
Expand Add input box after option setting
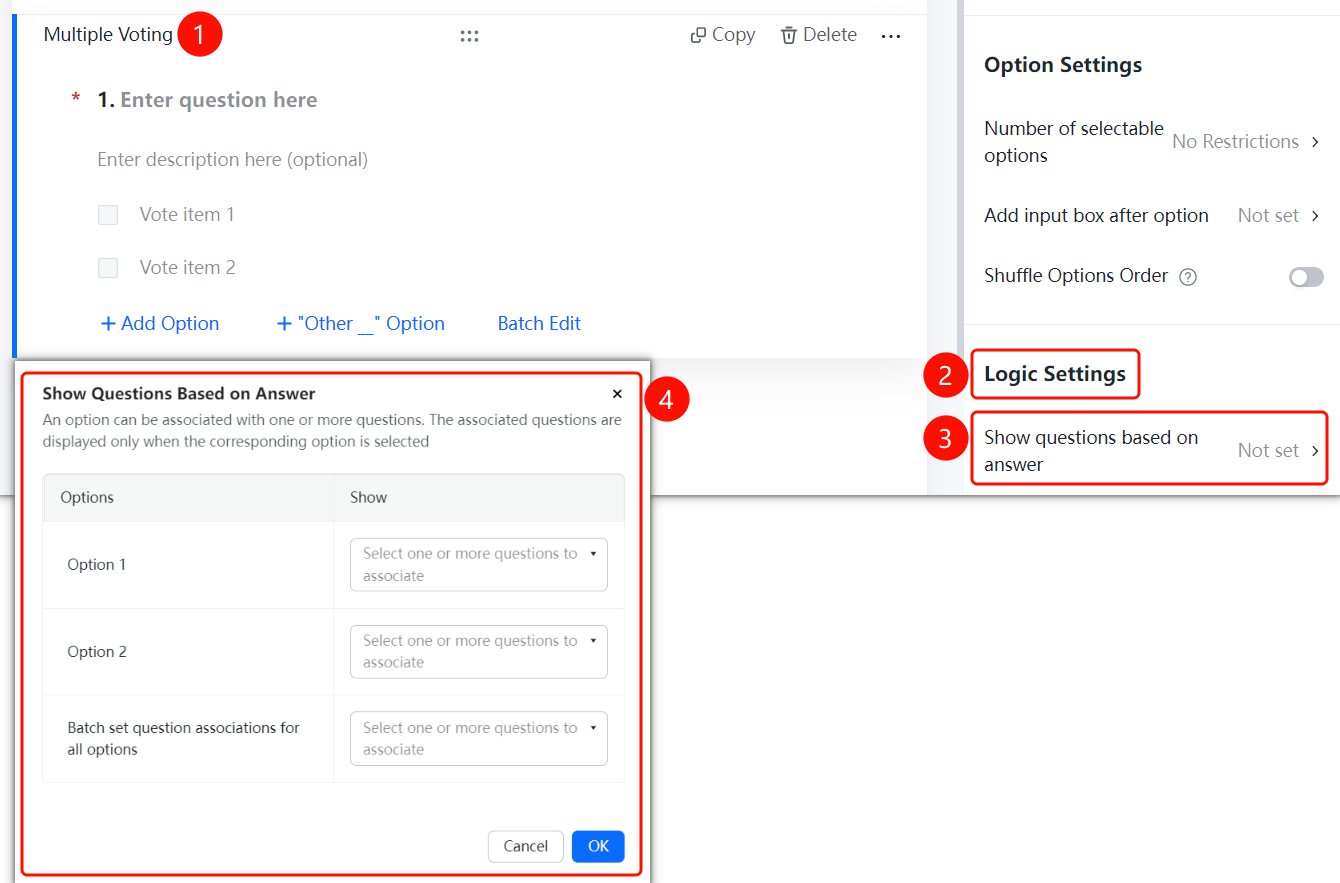click(x=1154, y=216)
